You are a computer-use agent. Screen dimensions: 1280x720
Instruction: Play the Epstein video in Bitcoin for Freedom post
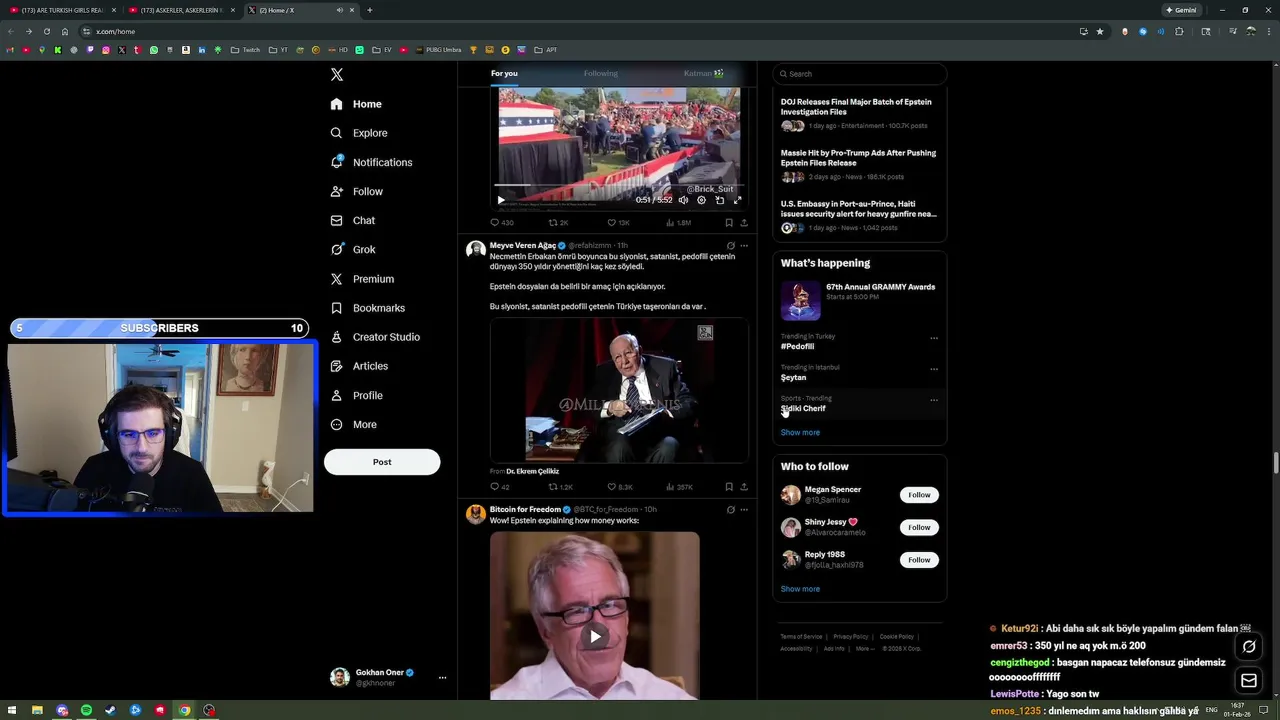click(595, 636)
